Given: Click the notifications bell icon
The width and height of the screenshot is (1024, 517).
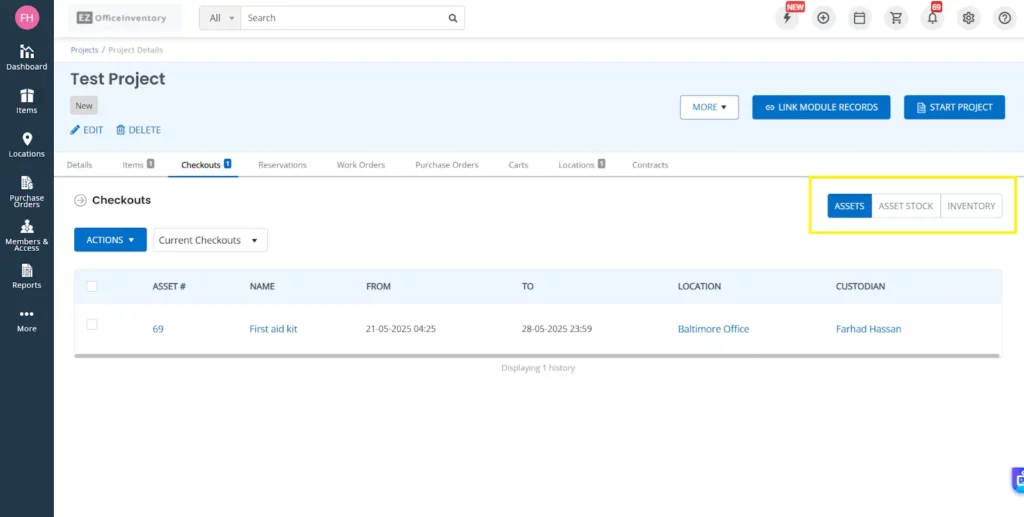Looking at the screenshot, I should [x=932, y=18].
